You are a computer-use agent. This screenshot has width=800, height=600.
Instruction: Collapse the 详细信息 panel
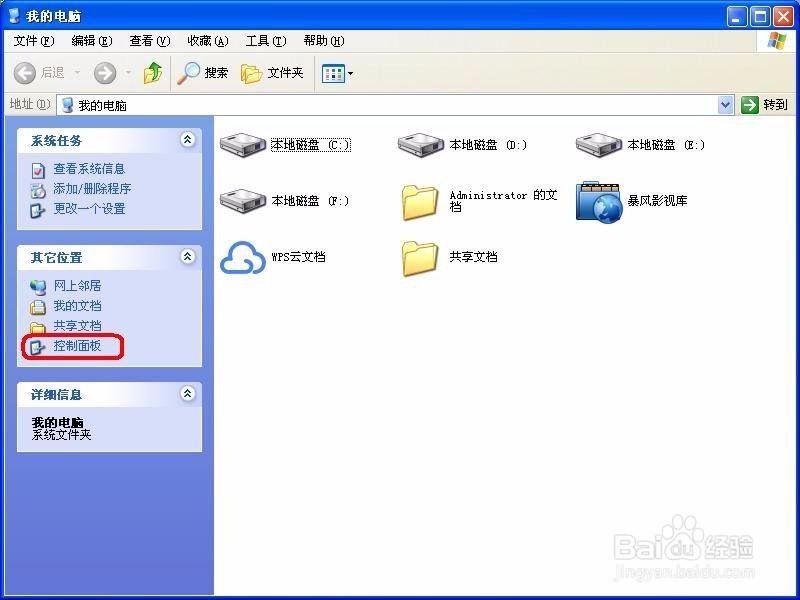click(x=188, y=393)
